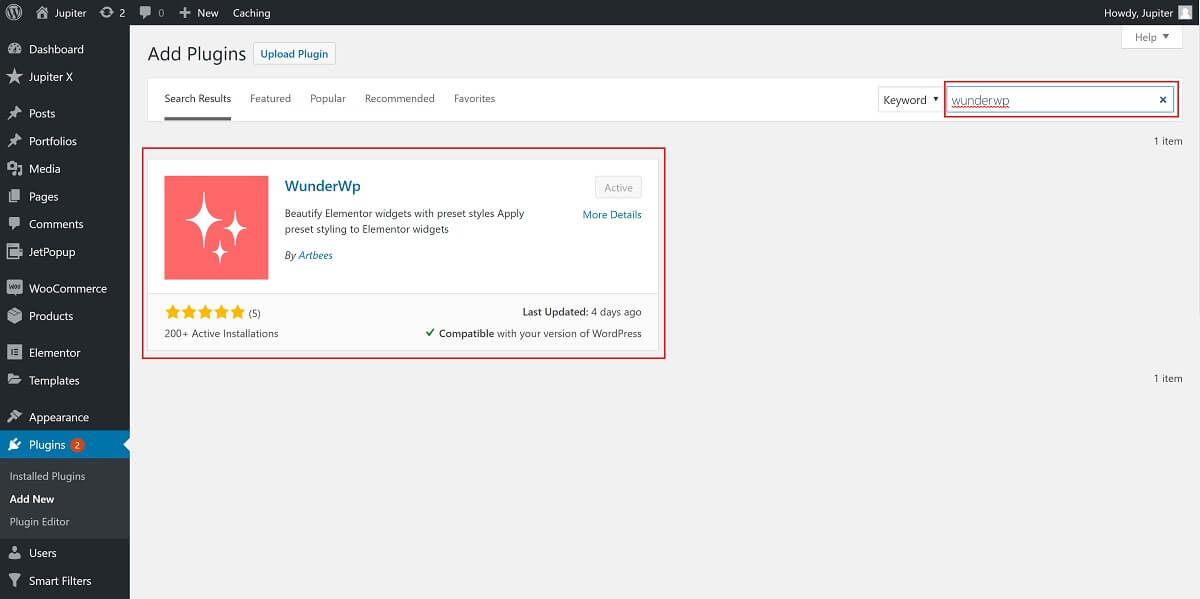Click the Users person icon
Screen dimensions: 1200x599
click(x=14, y=553)
